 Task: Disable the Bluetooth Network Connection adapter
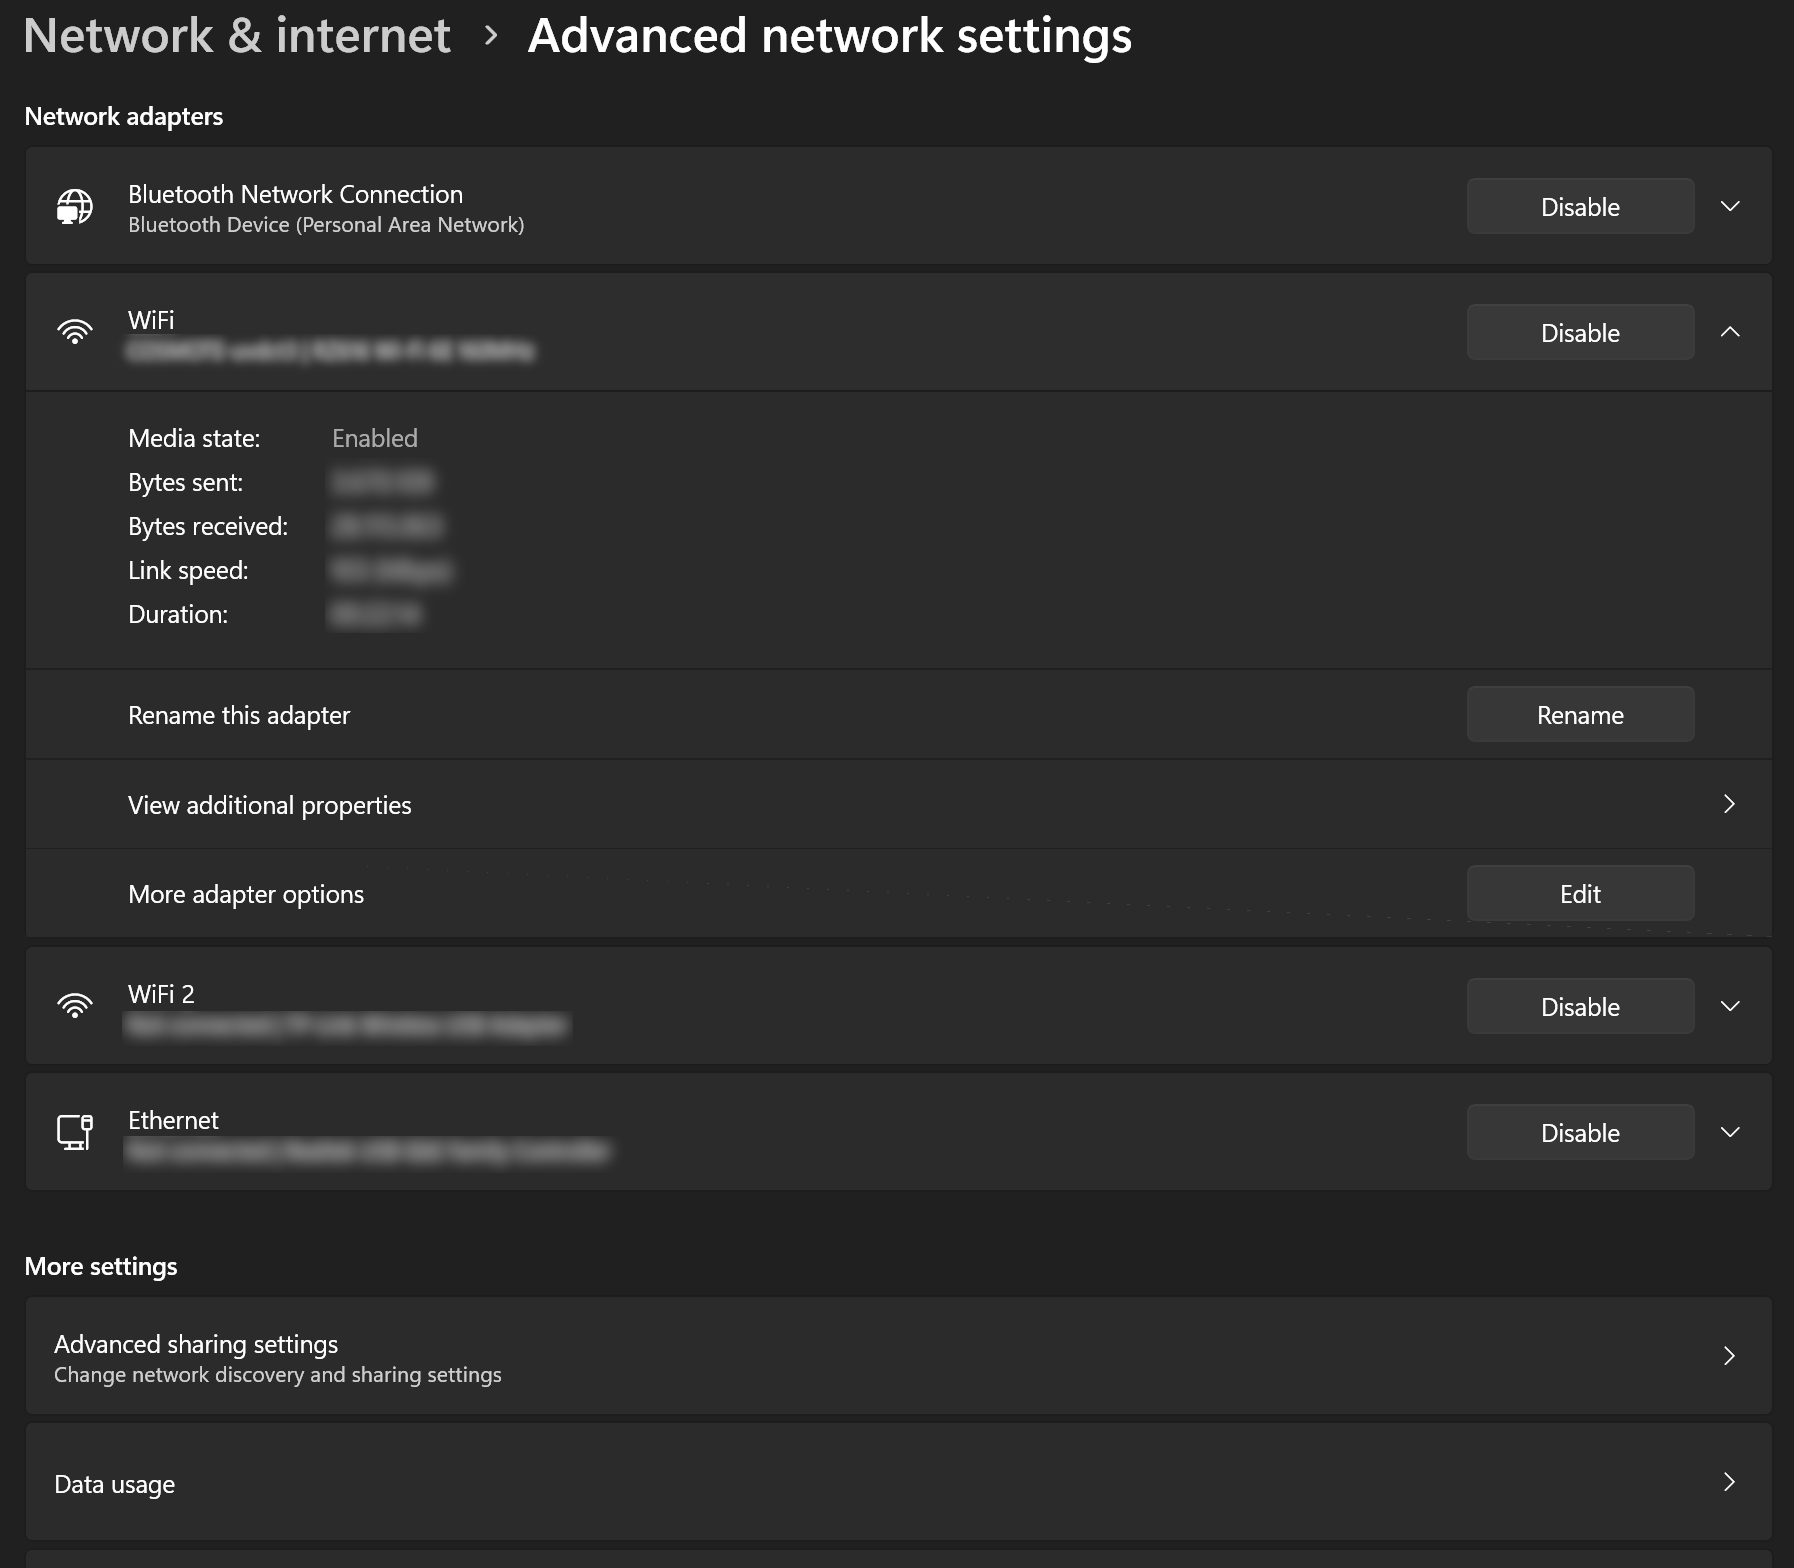click(x=1579, y=207)
